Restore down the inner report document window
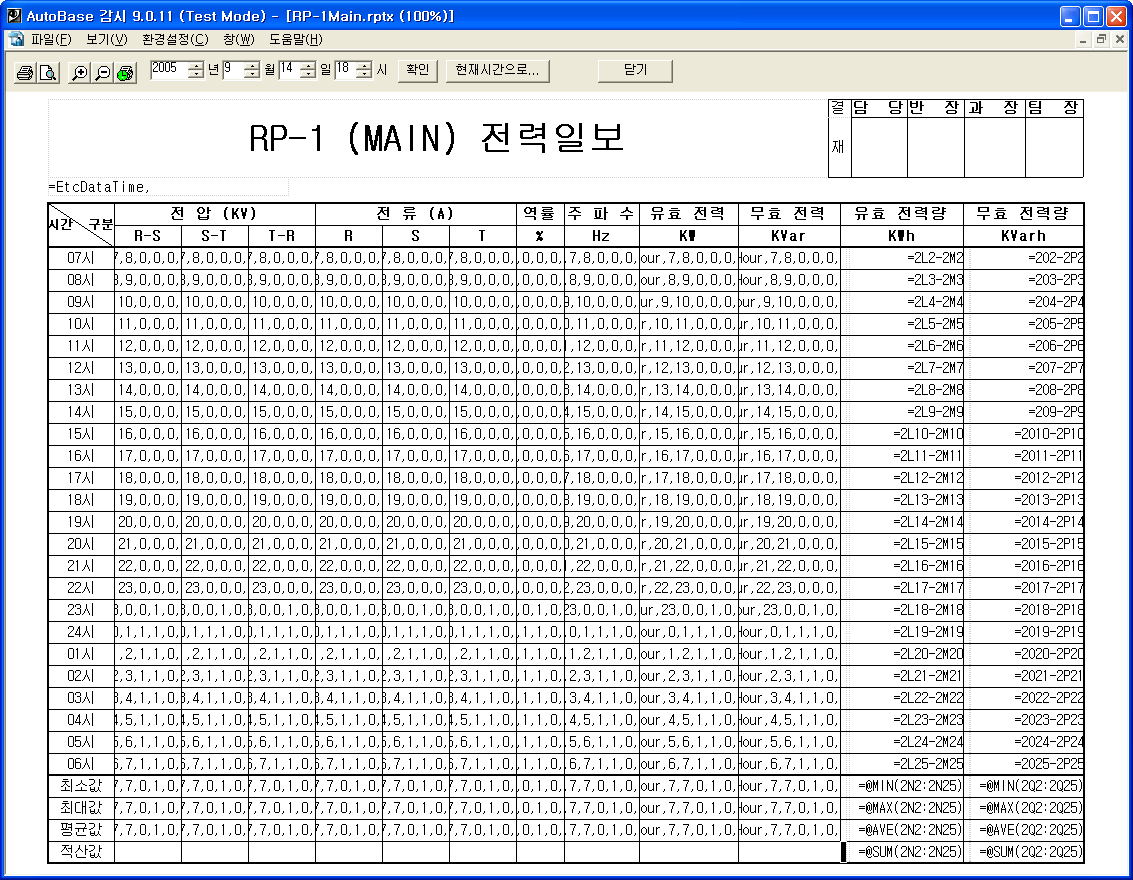 point(1101,40)
